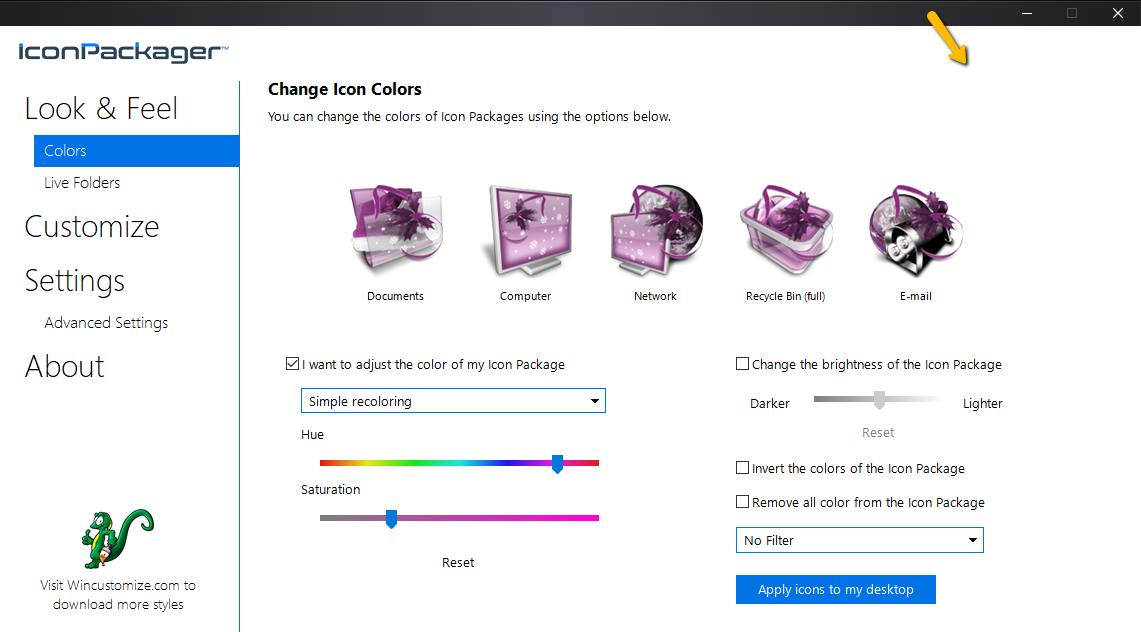Click the E-mail preview icon
1141x632 pixels.
tap(915, 230)
